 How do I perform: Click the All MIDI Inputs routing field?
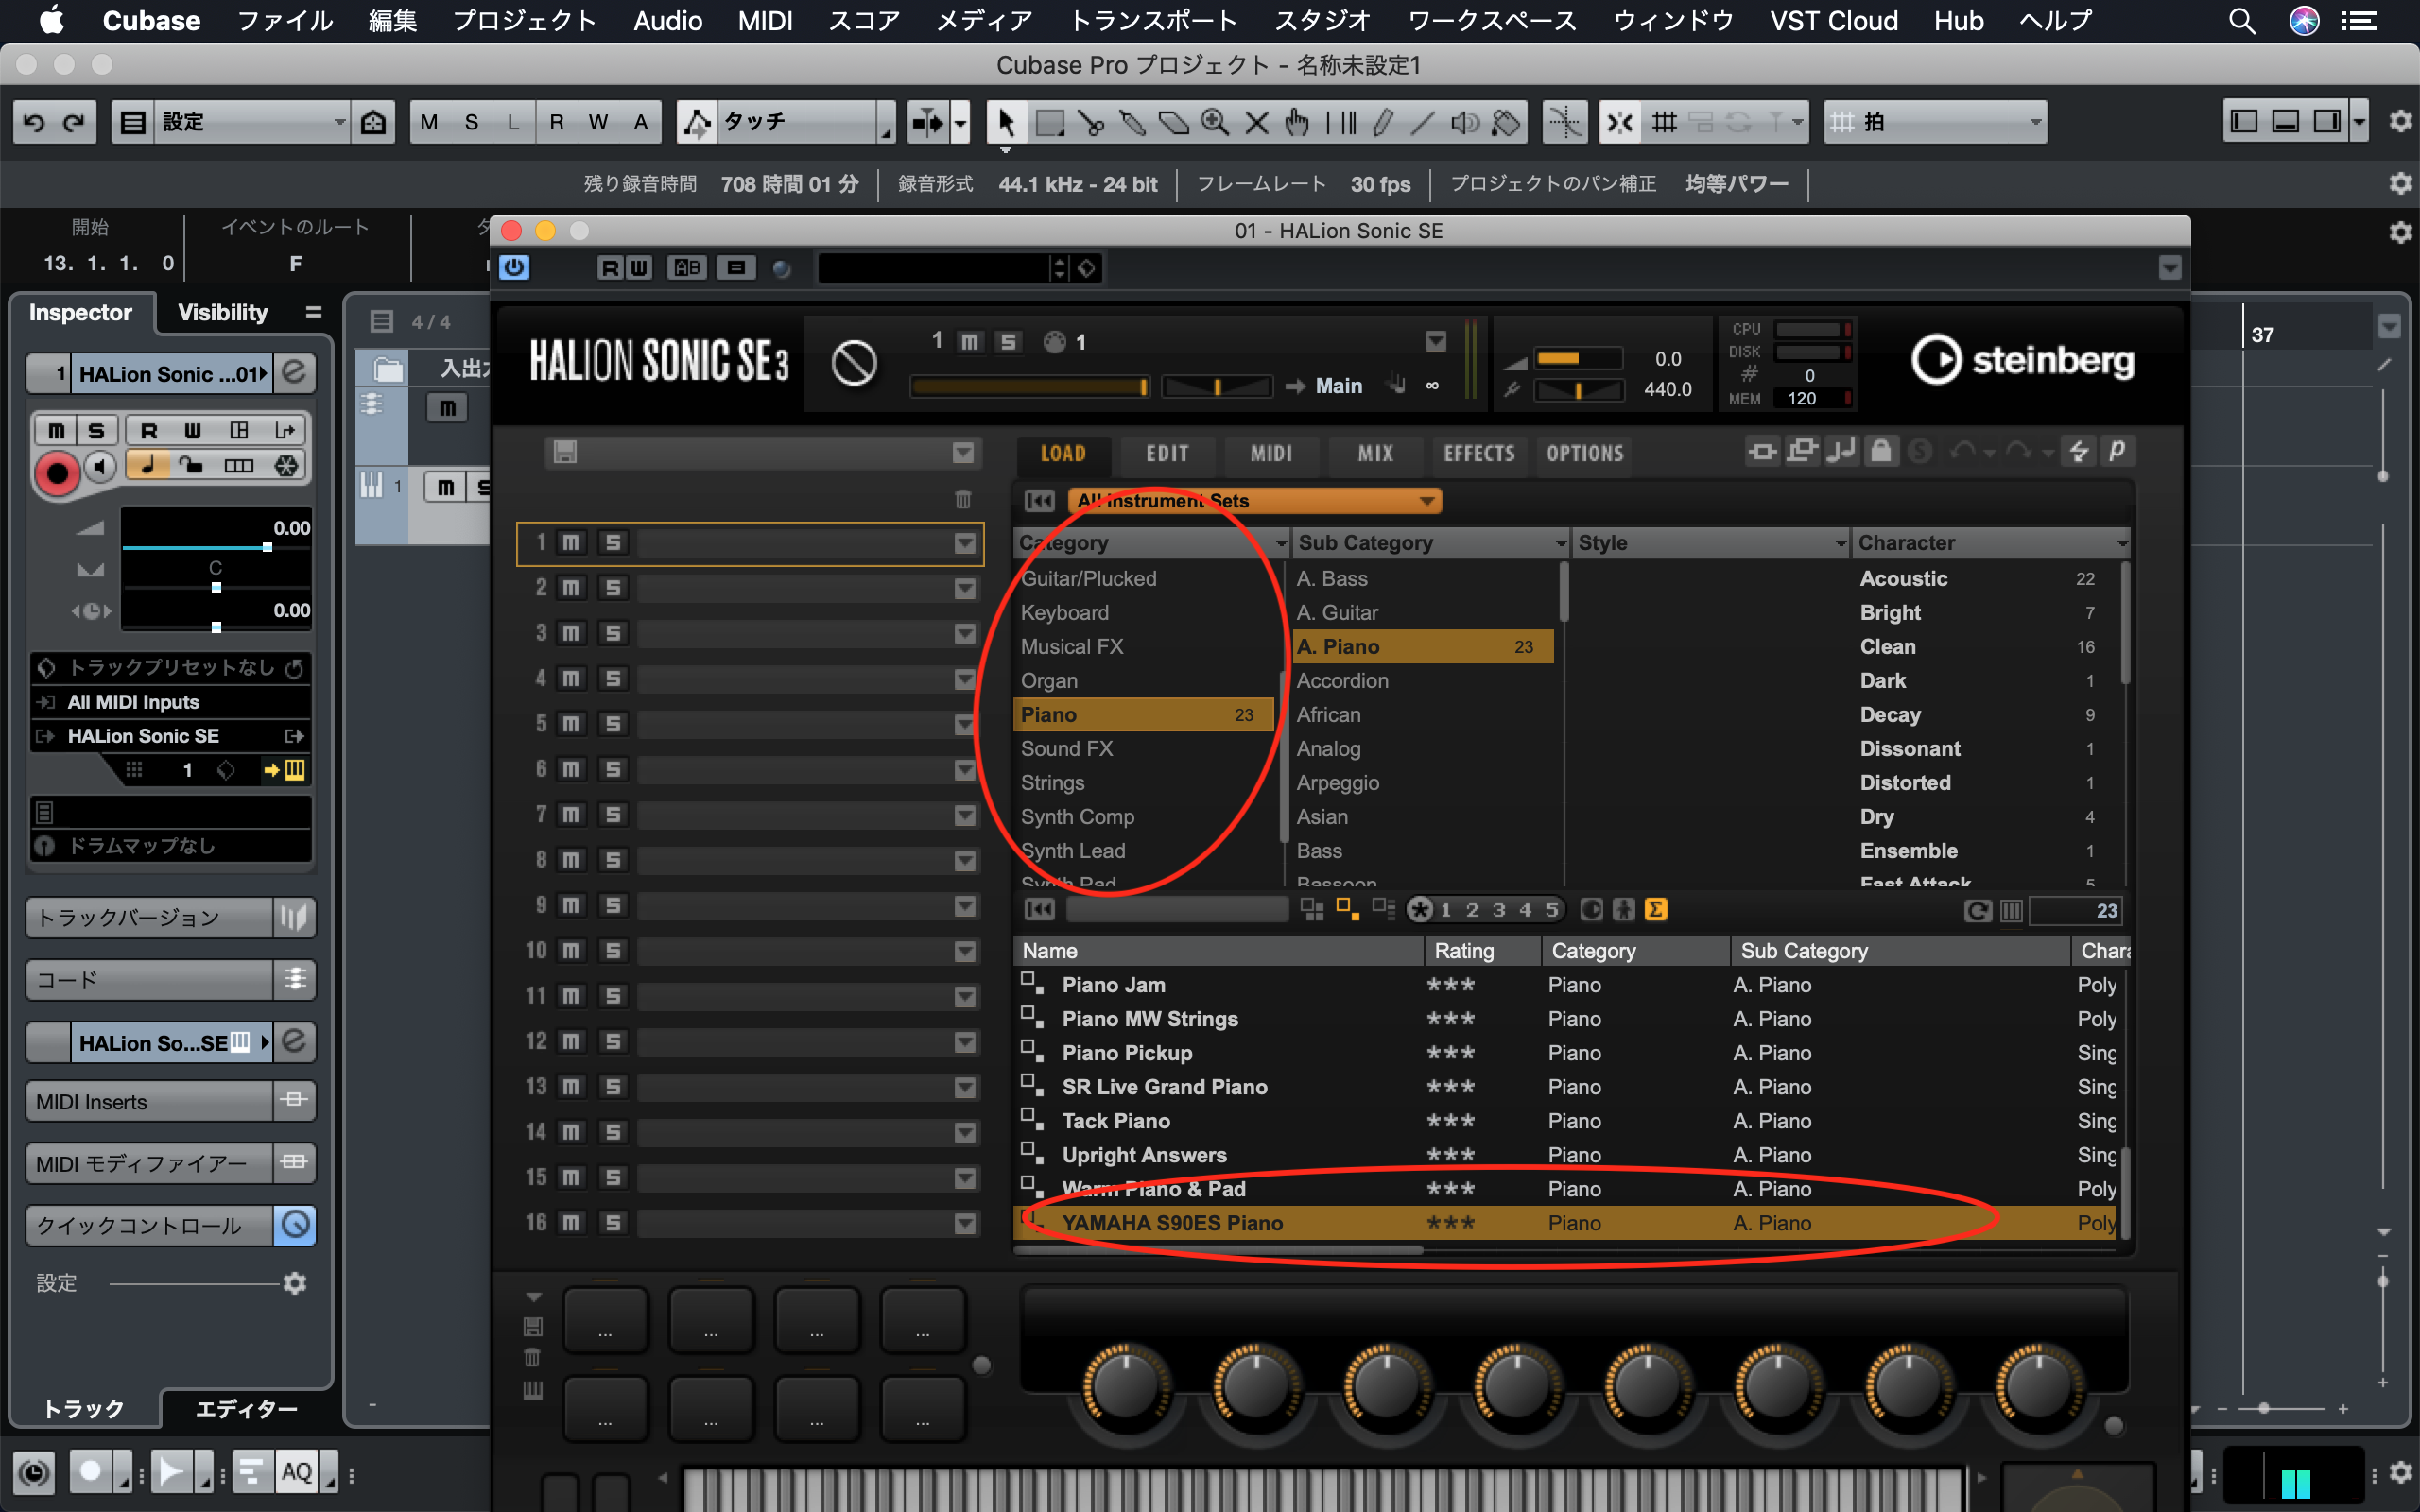pos(171,702)
